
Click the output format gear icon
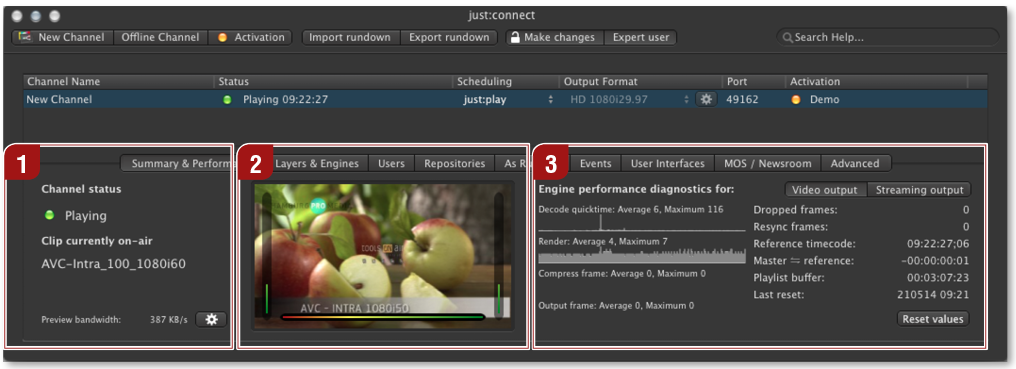[x=706, y=100]
